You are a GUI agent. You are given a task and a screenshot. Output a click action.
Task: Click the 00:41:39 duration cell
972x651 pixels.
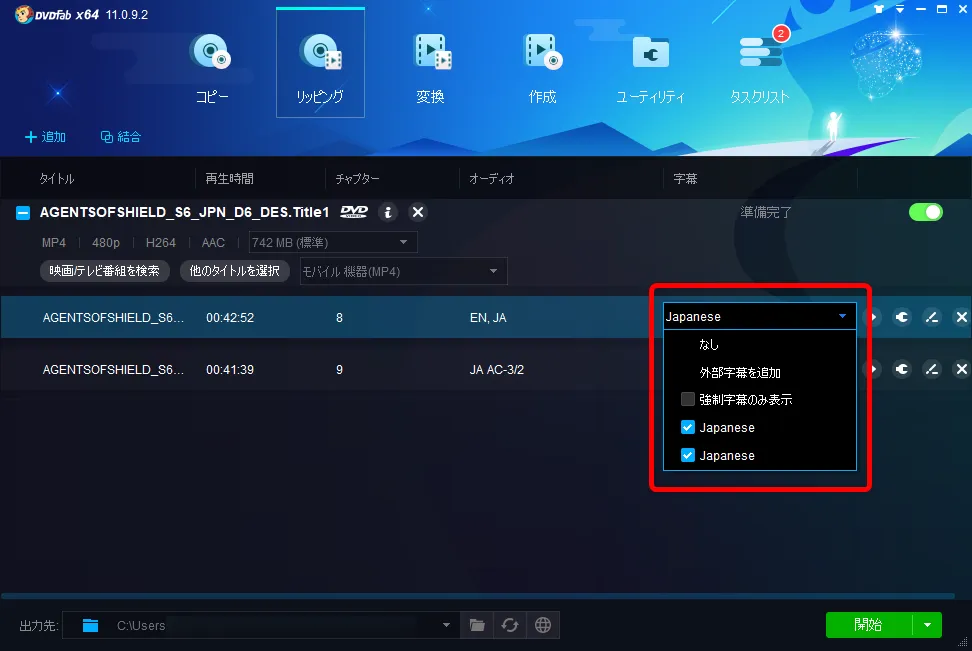[230, 370]
